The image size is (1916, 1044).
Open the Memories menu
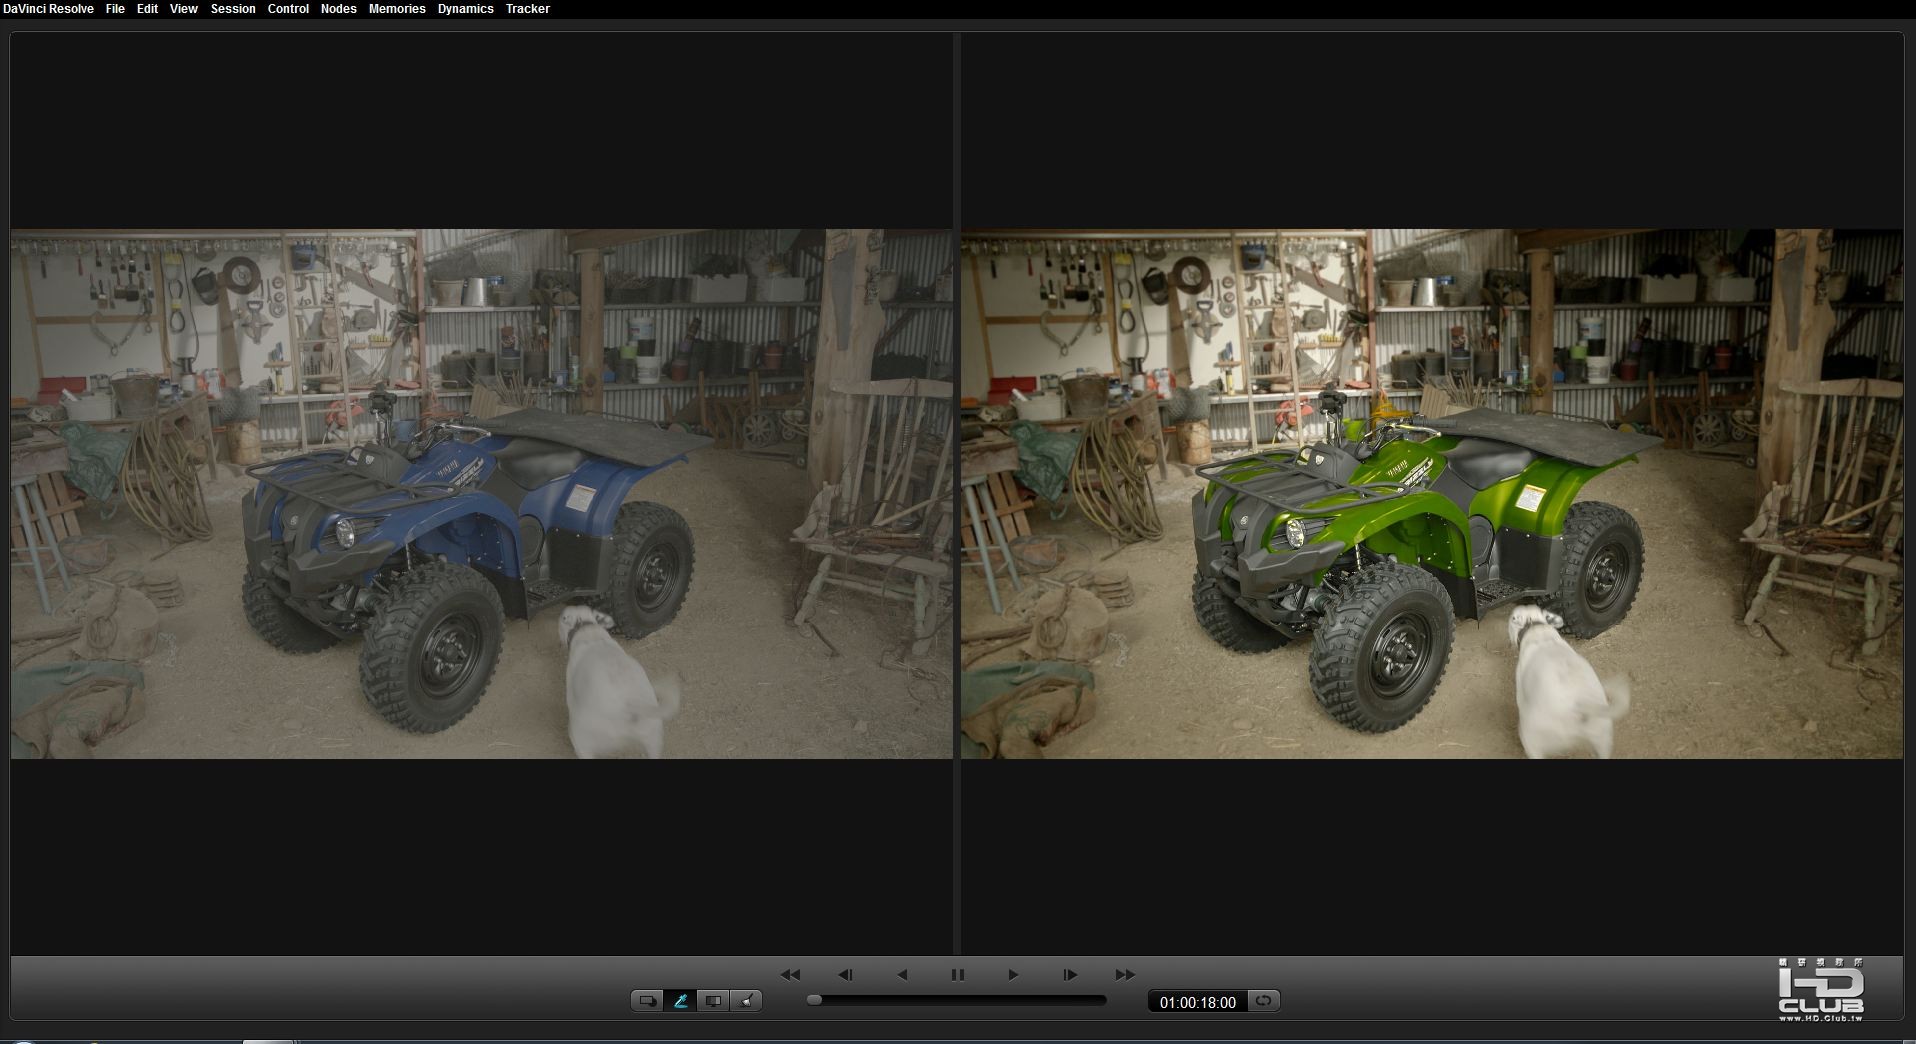pos(397,9)
